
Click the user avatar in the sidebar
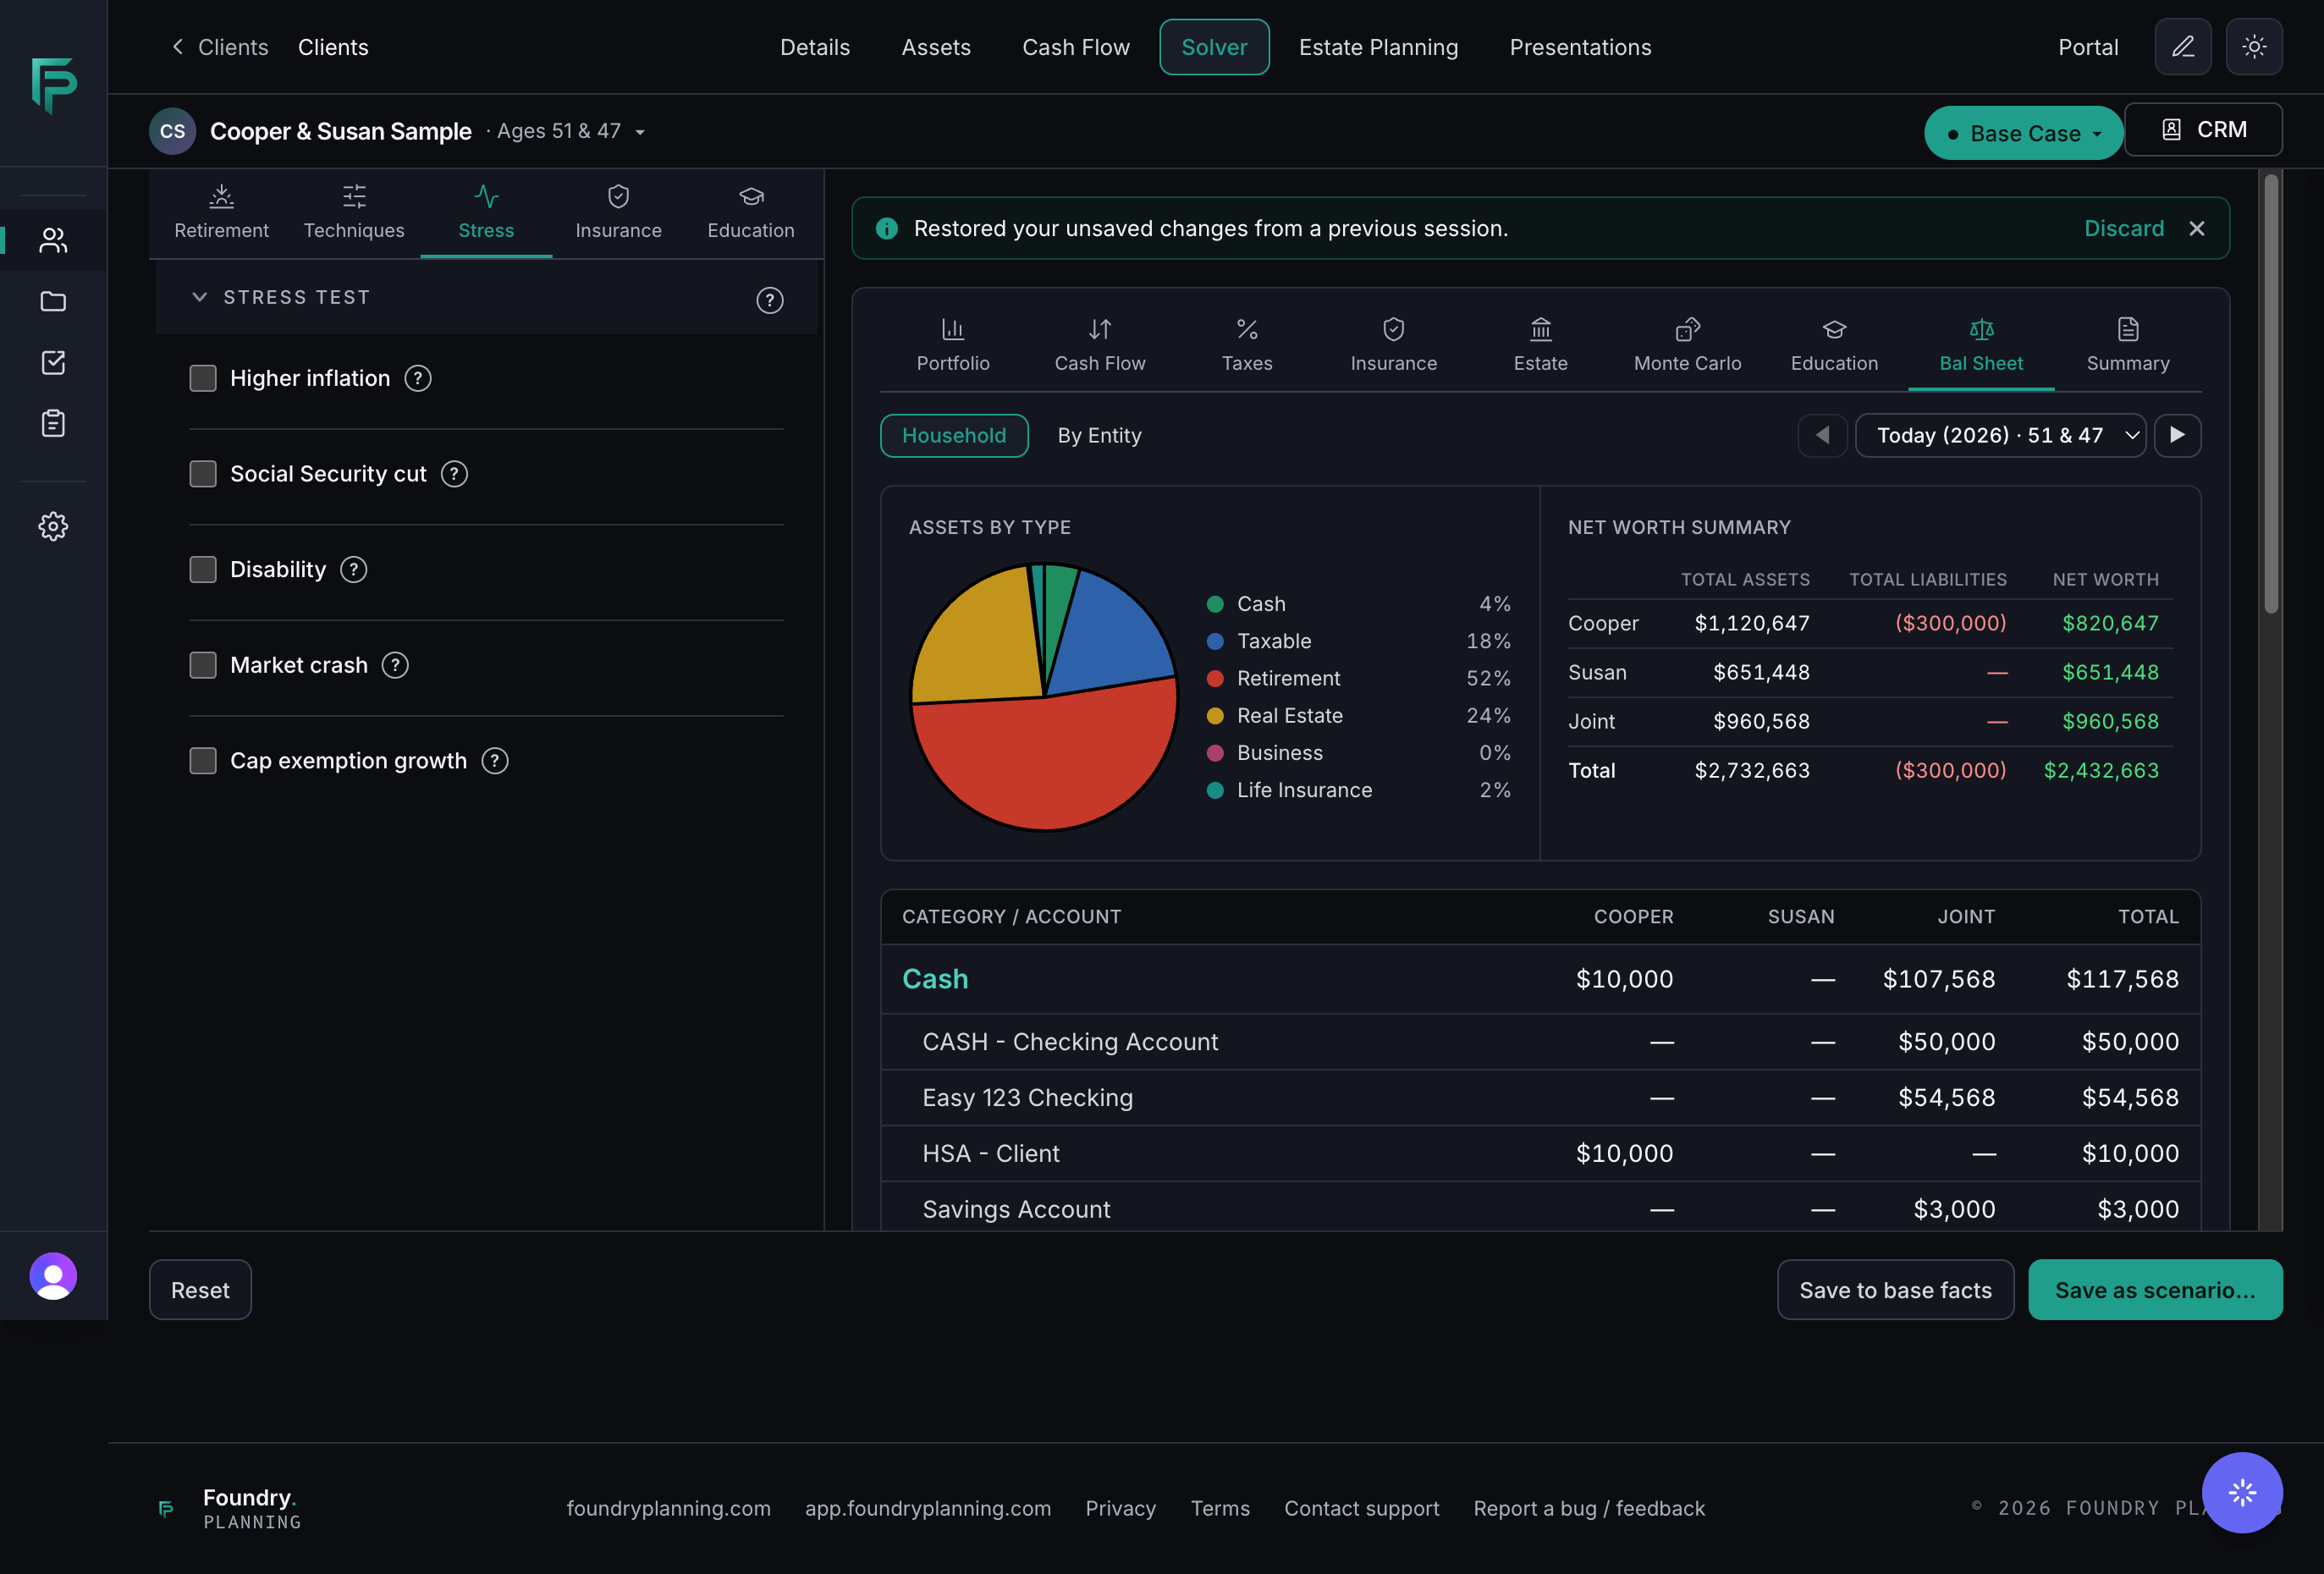[53, 1275]
